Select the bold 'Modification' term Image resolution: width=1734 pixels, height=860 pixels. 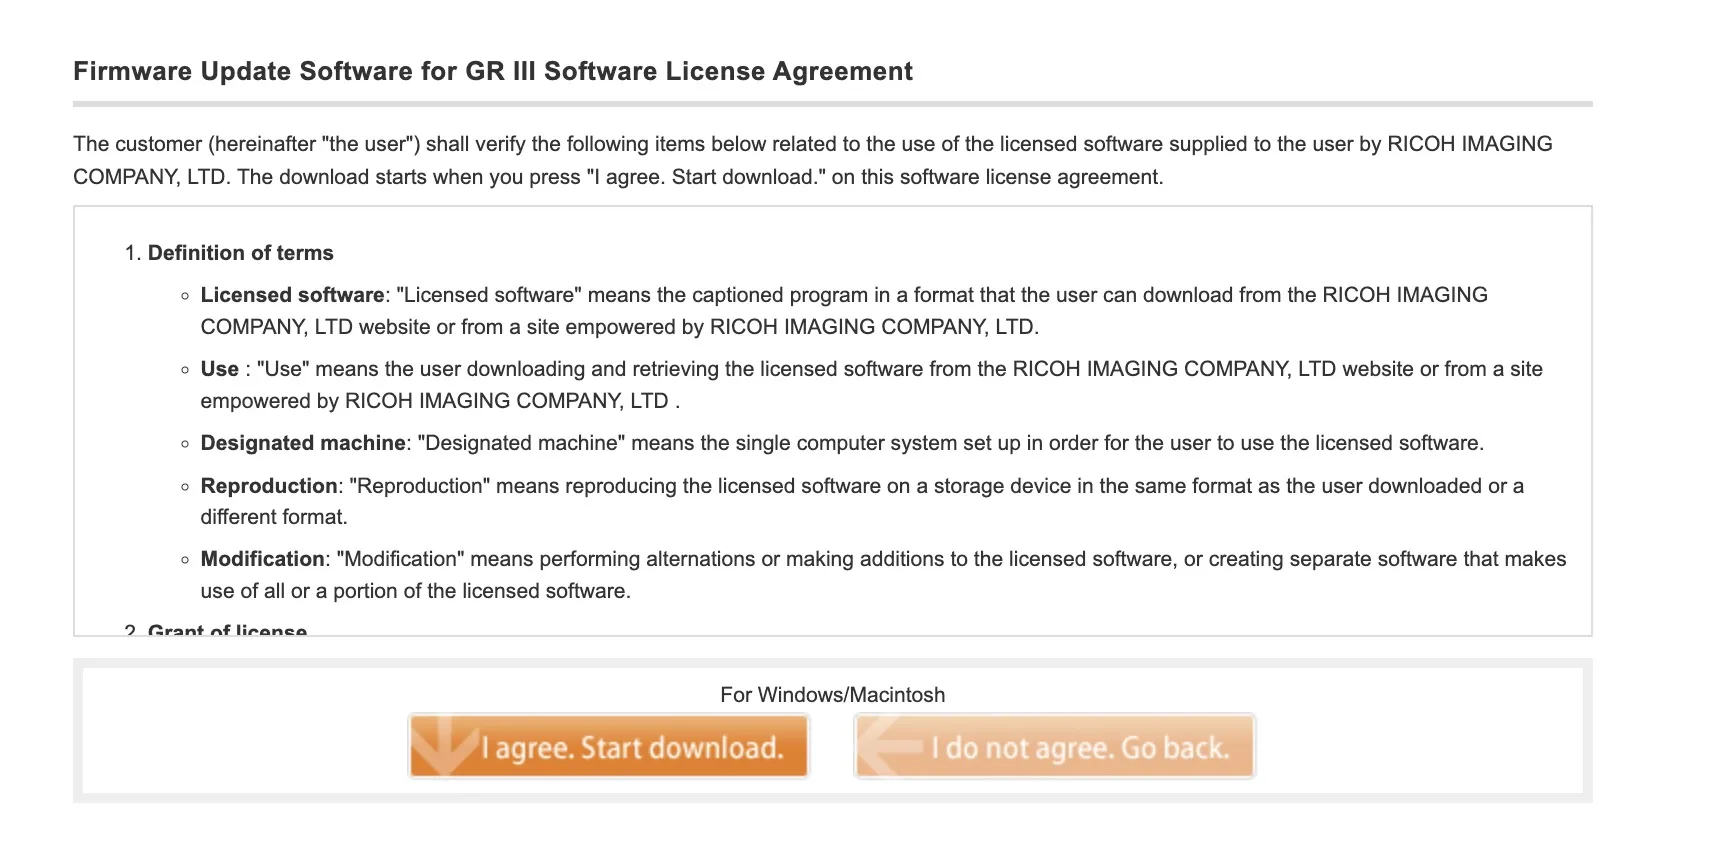[262, 559]
